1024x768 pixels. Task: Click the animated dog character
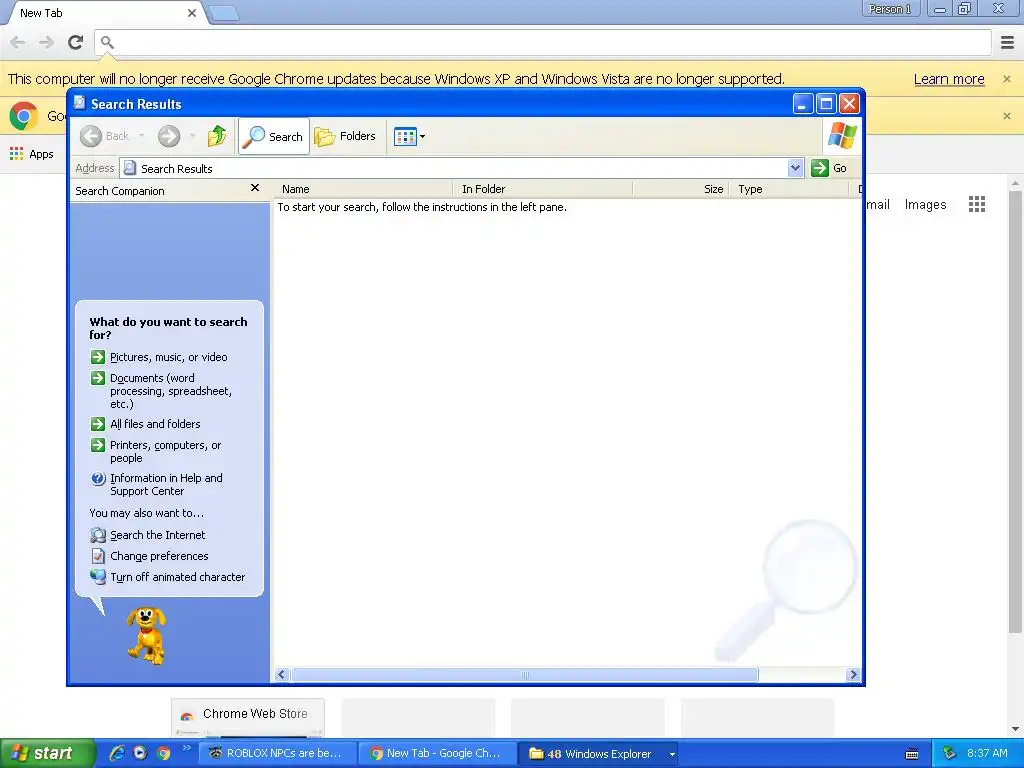tap(146, 635)
